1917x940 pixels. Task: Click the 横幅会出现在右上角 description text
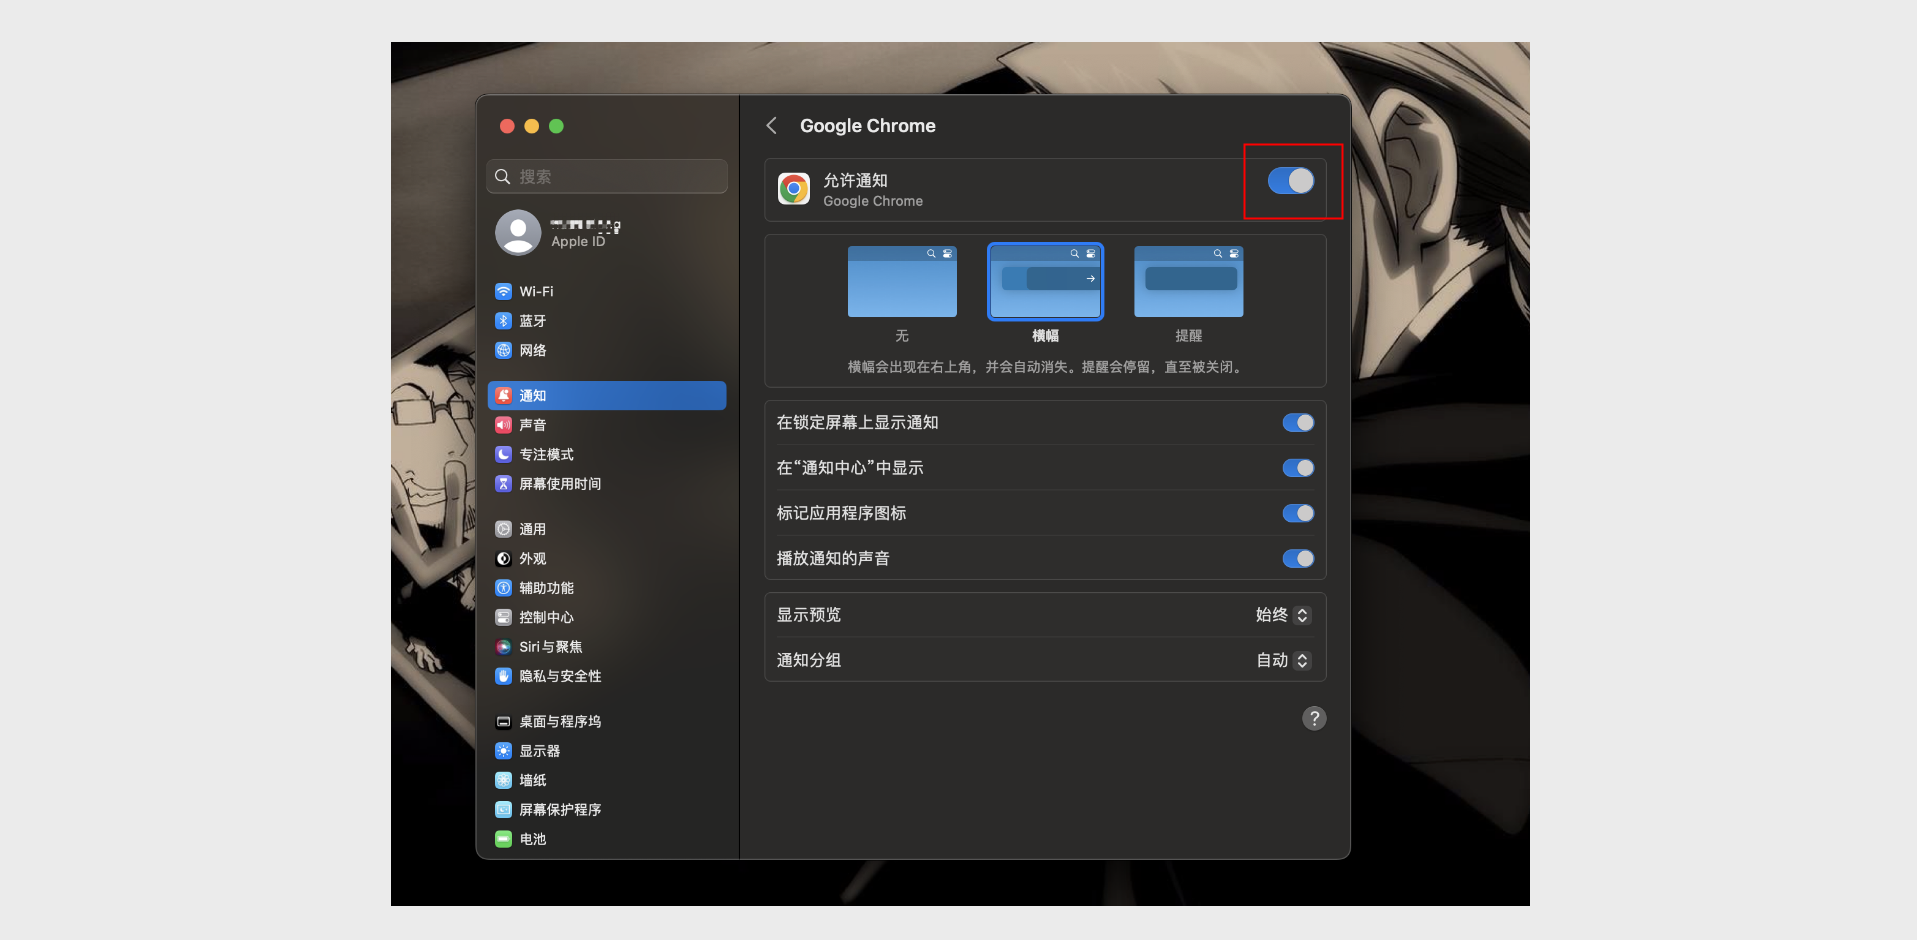point(1045,367)
